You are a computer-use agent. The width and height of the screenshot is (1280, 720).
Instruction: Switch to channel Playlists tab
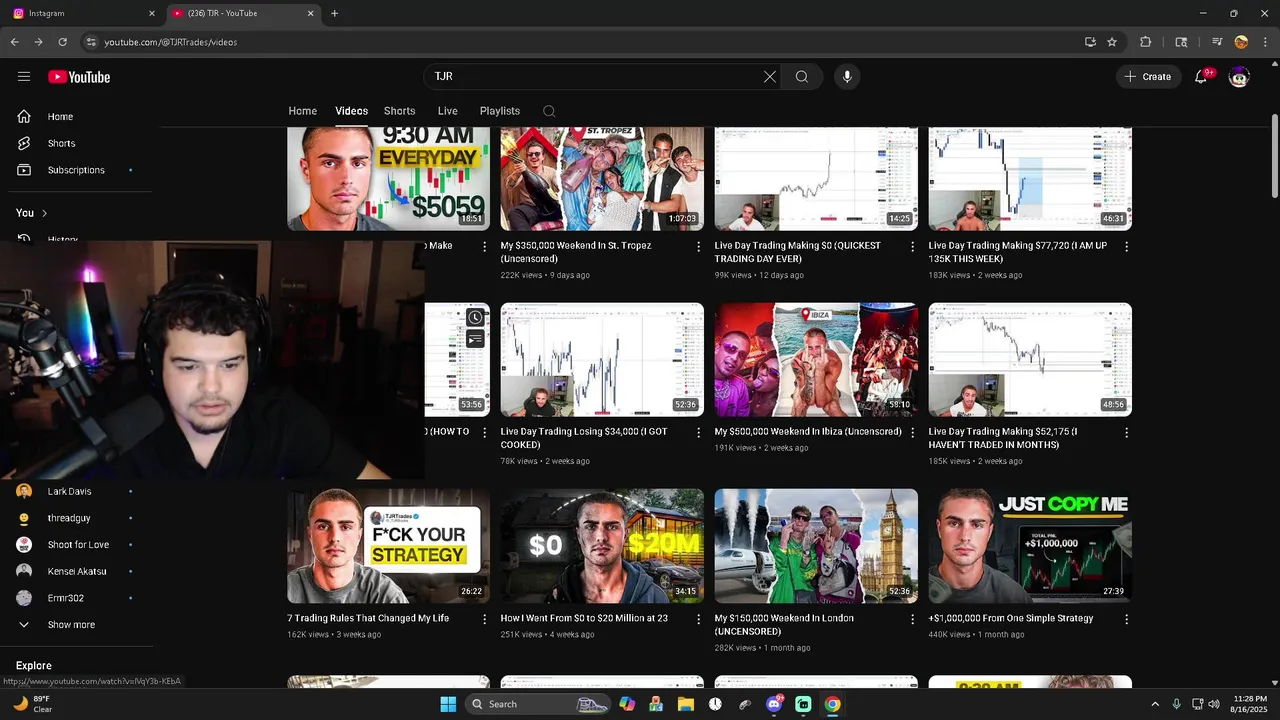pyautogui.click(x=499, y=111)
